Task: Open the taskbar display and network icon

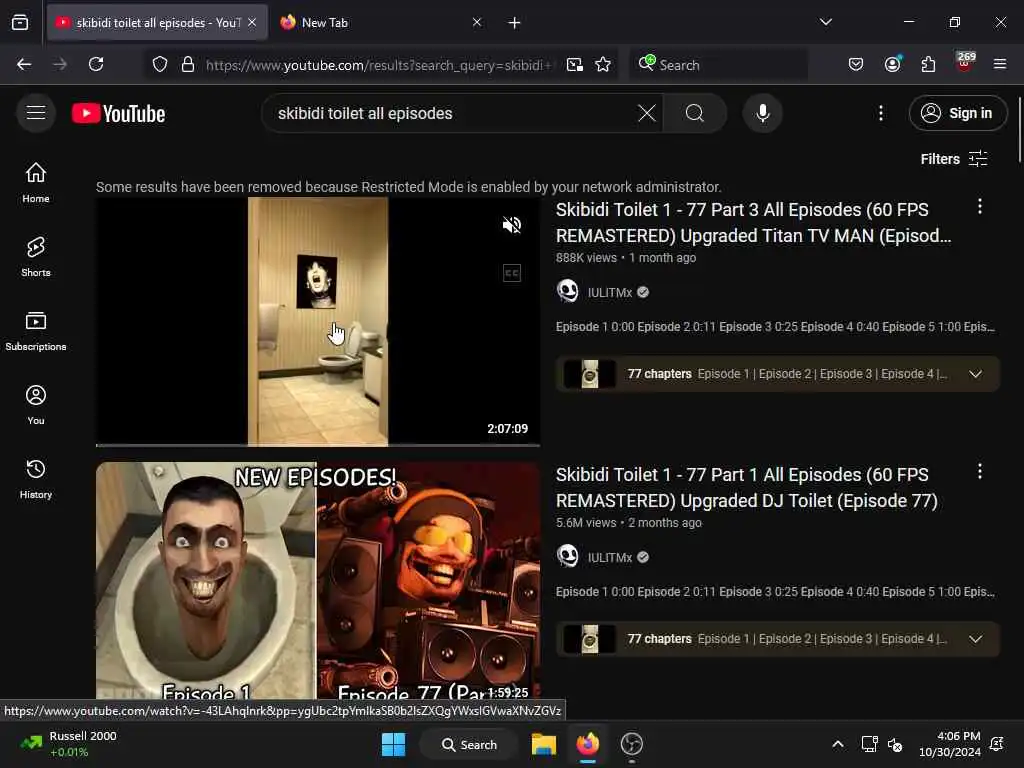Action: pyautogui.click(x=869, y=744)
